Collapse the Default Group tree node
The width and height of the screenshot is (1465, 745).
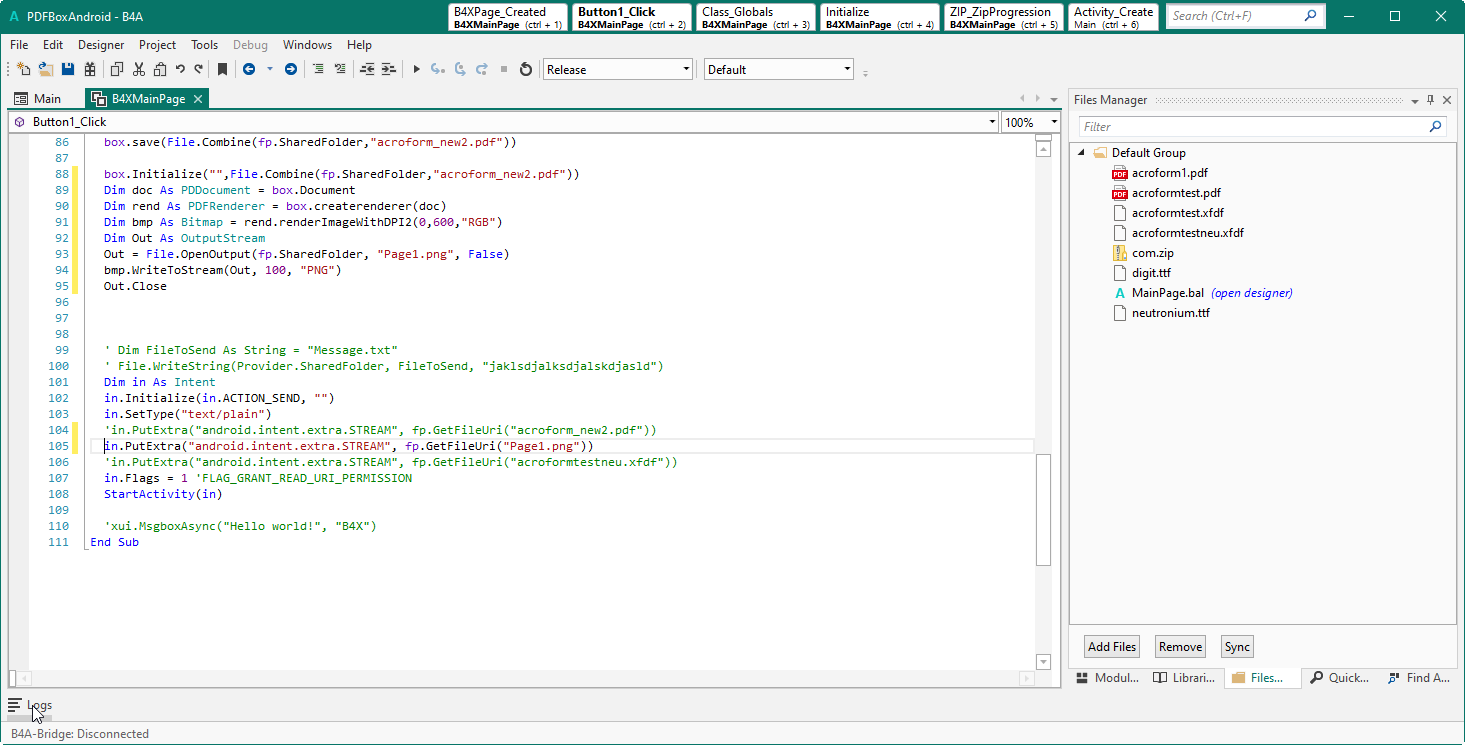point(1081,153)
